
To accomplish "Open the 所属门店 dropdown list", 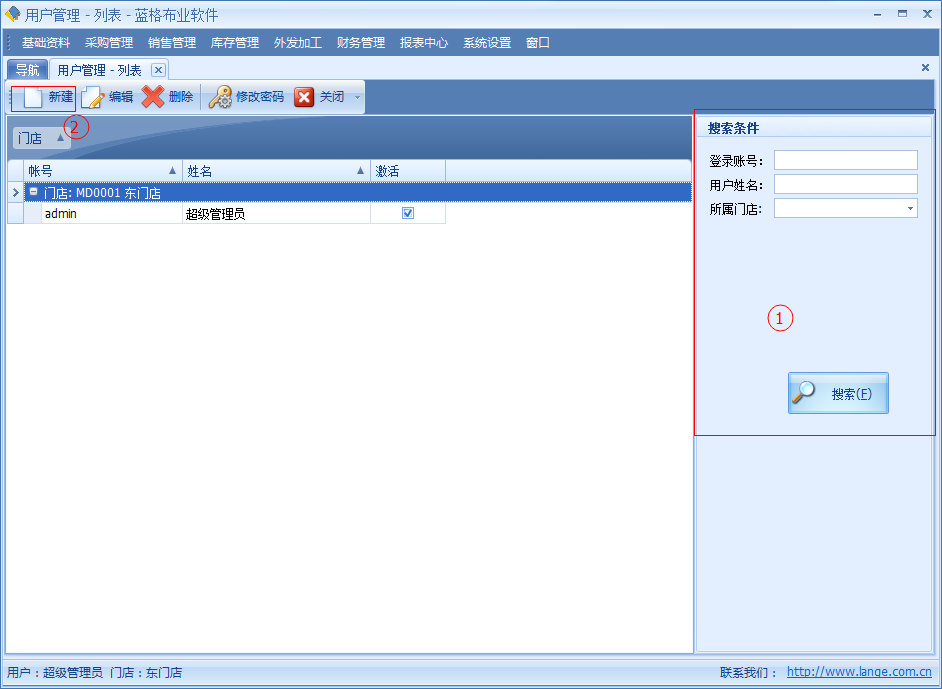I will 910,209.
